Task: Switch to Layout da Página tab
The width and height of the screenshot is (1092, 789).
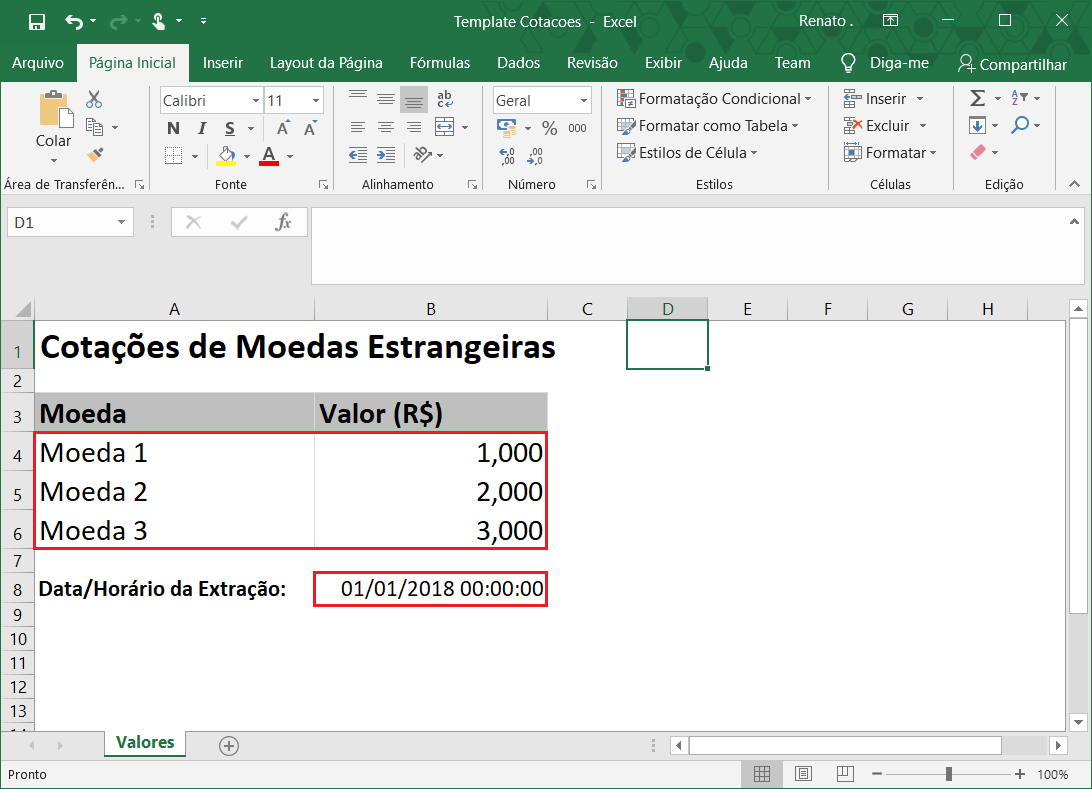Action: click(x=326, y=63)
